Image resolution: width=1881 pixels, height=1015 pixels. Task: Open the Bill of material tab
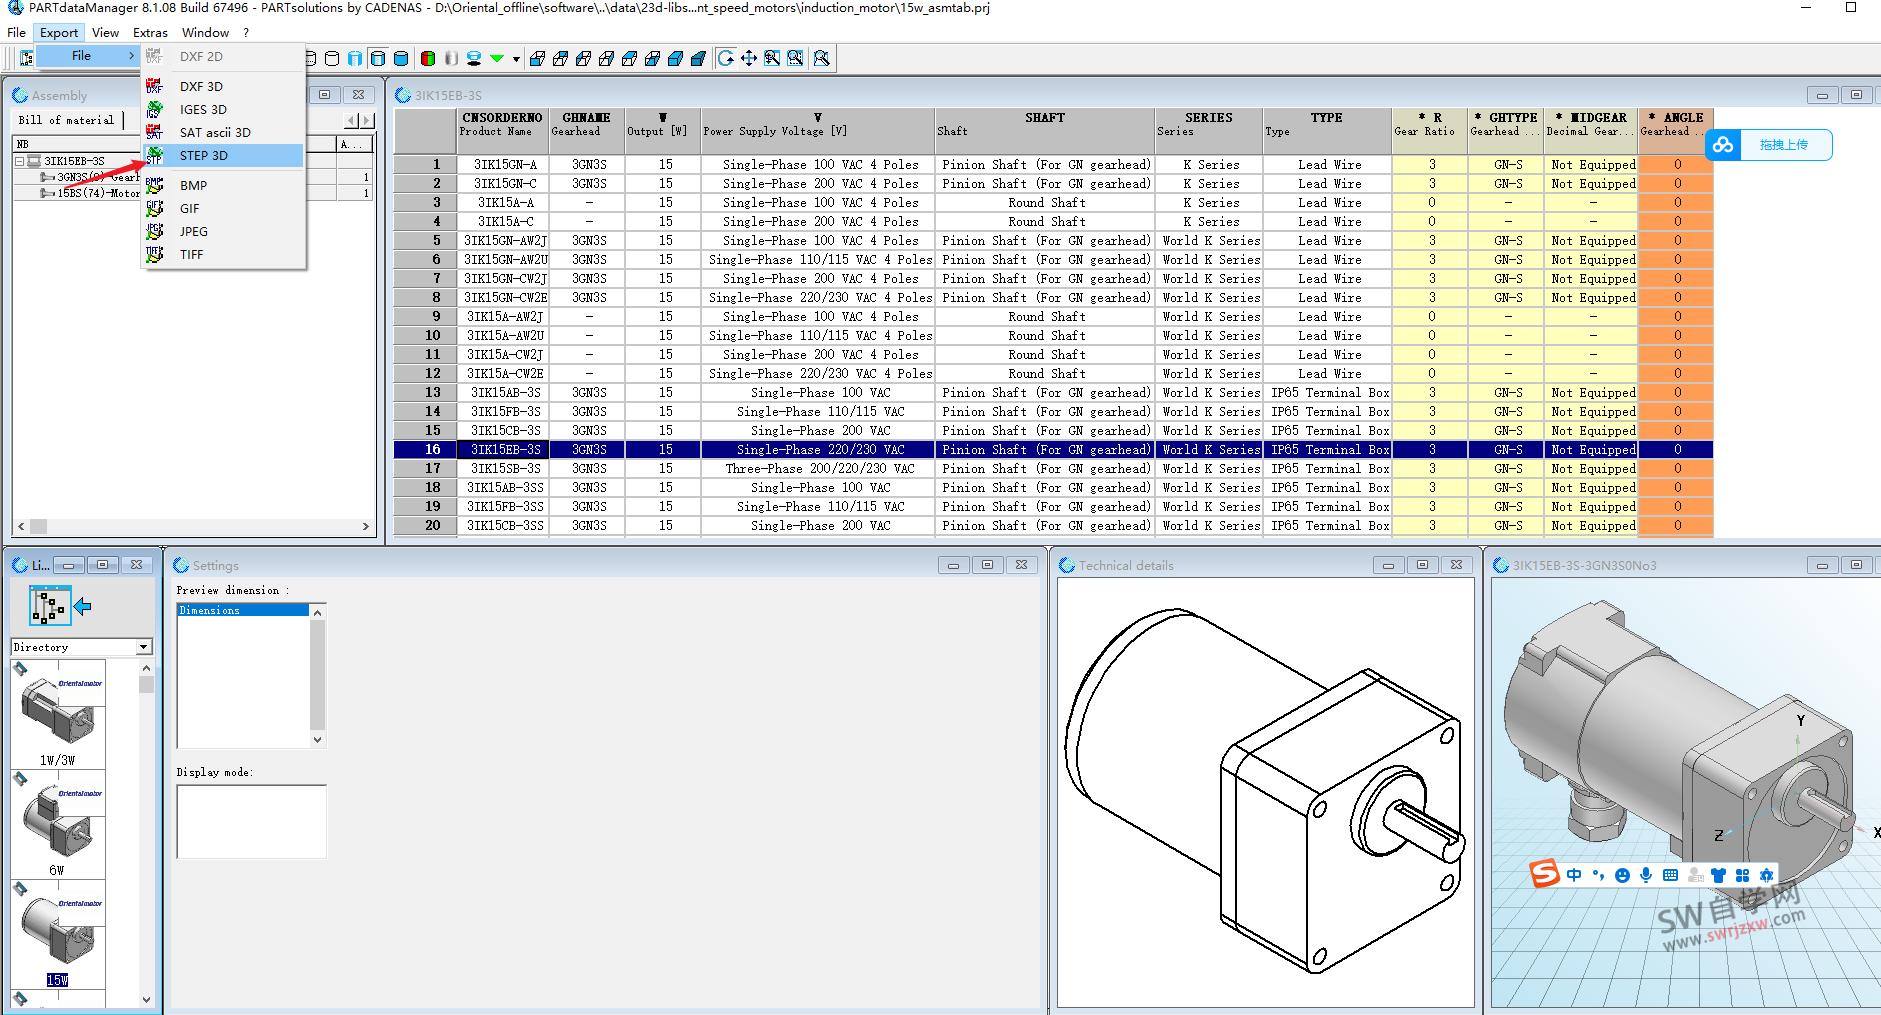coord(66,120)
